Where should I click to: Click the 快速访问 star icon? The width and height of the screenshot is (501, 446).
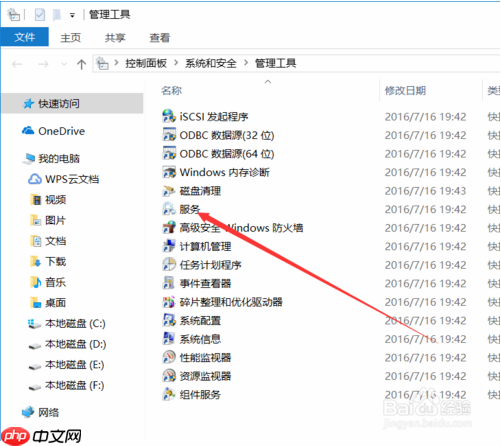(29, 104)
